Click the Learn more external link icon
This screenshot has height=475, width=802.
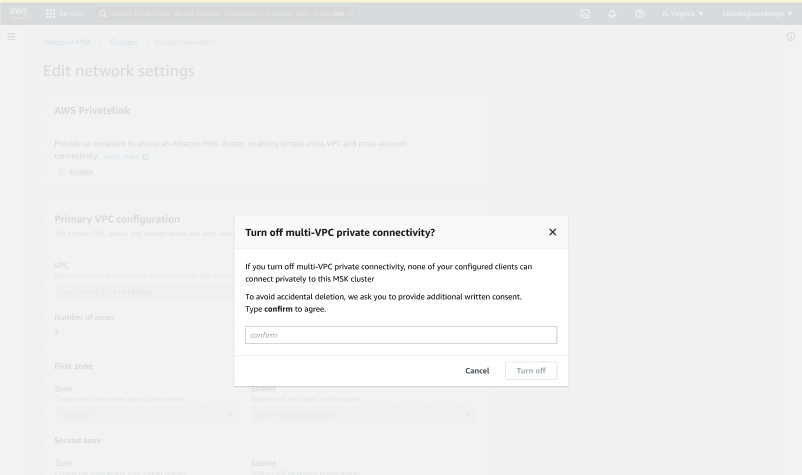pos(146,157)
